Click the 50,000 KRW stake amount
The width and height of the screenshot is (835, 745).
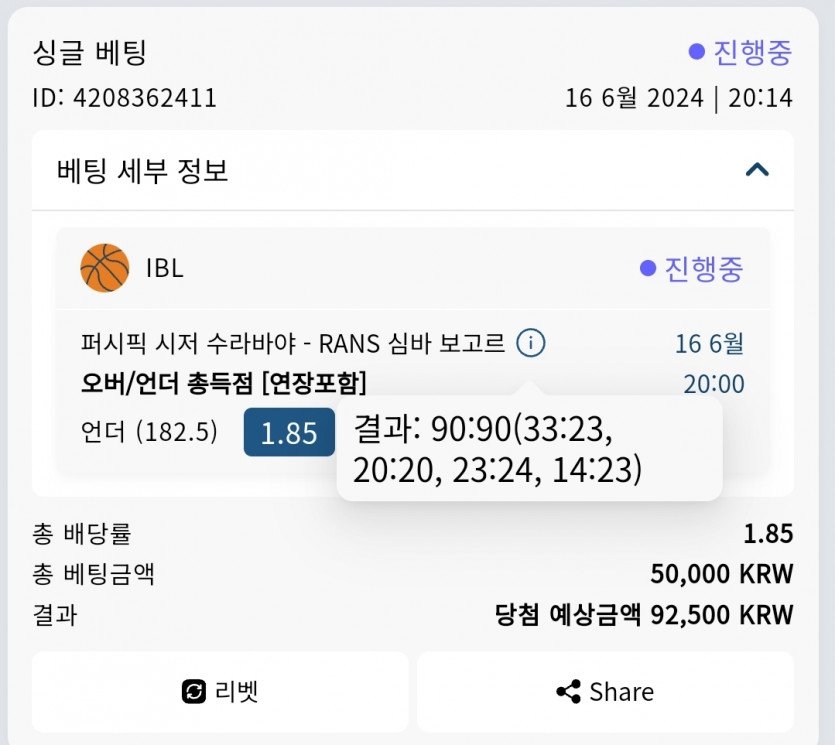click(721, 574)
